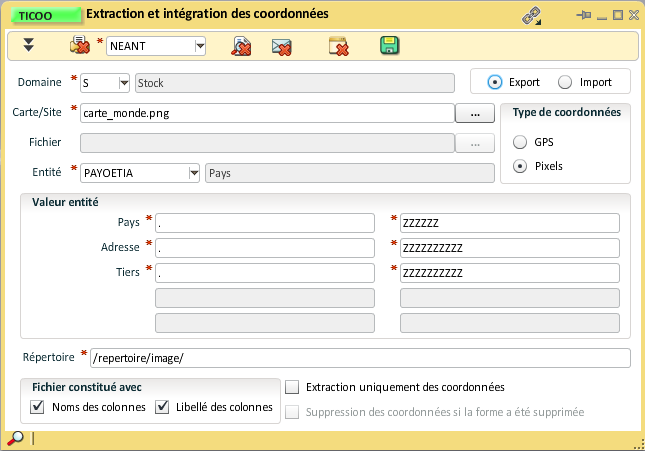Click the document with red X toolbar icon
This screenshot has width=645, height=451.
241,45
